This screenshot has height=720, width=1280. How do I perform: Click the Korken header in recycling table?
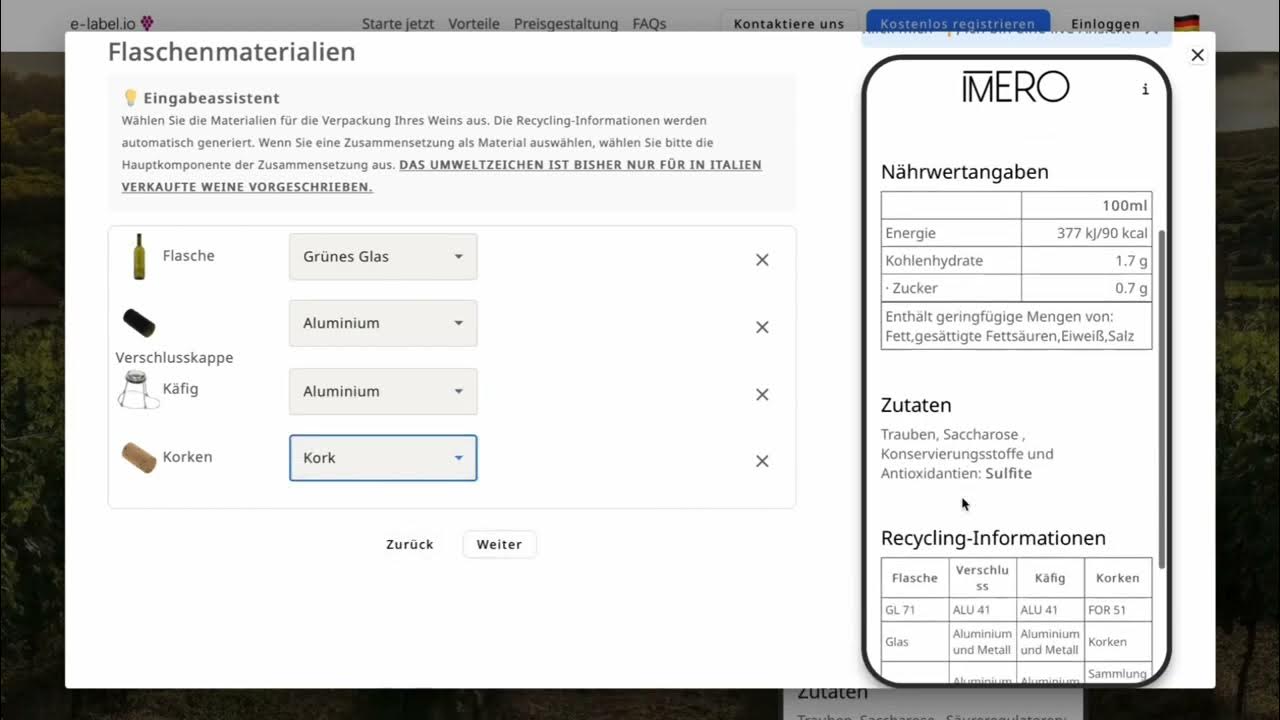click(x=1118, y=578)
